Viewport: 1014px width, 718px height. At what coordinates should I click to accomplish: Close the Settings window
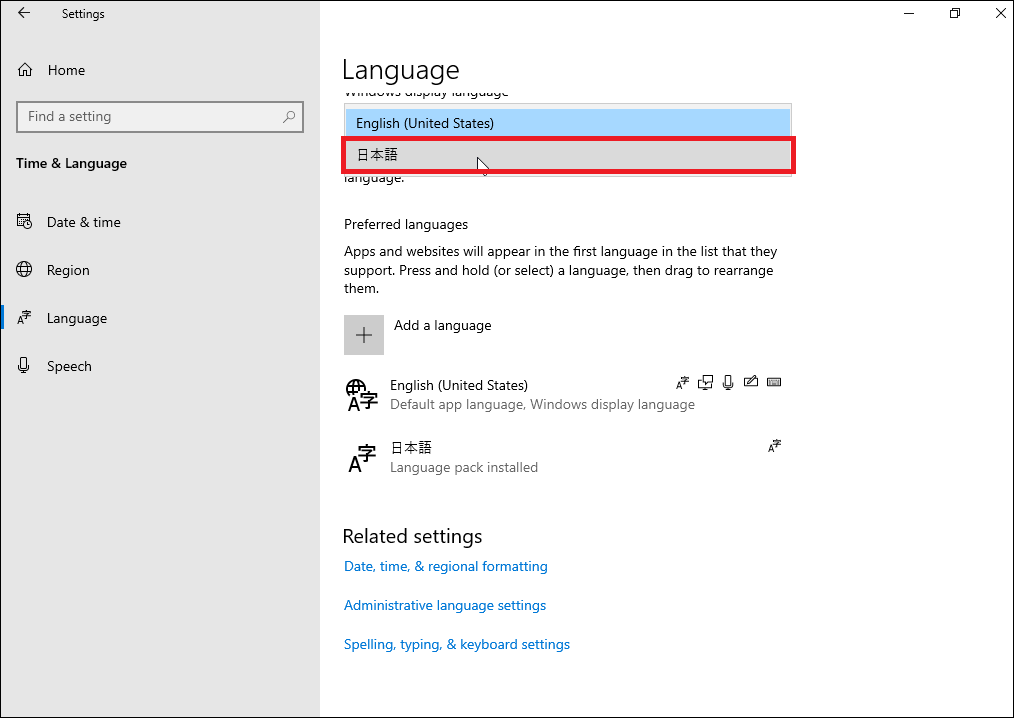pyautogui.click(x=1000, y=13)
